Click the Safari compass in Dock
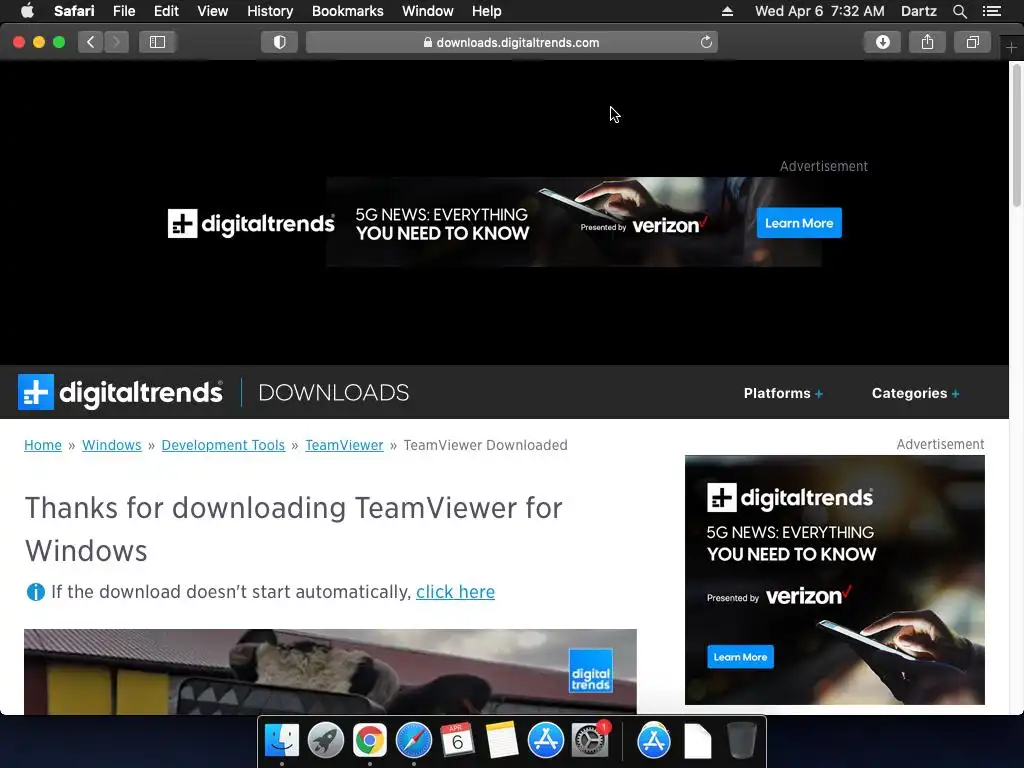1024x768 pixels. tap(413, 741)
